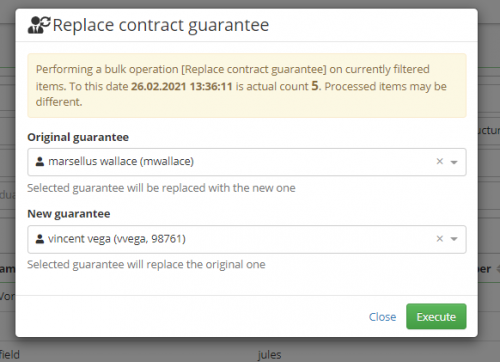
Task: Click the jules text behind the dialog
Action: [x=269, y=355]
